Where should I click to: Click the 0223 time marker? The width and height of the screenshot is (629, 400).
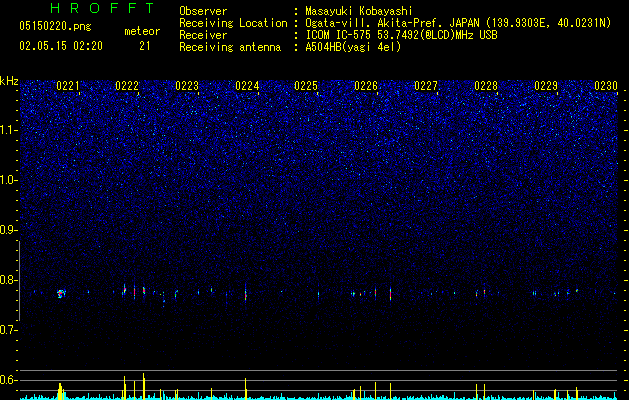coord(187,86)
